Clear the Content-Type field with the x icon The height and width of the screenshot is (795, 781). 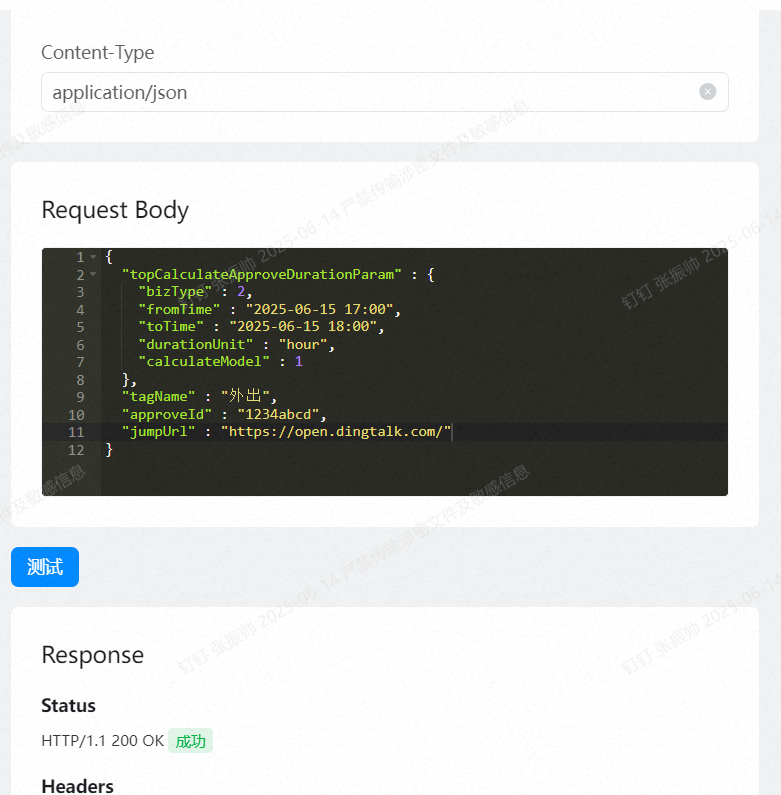tap(707, 92)
